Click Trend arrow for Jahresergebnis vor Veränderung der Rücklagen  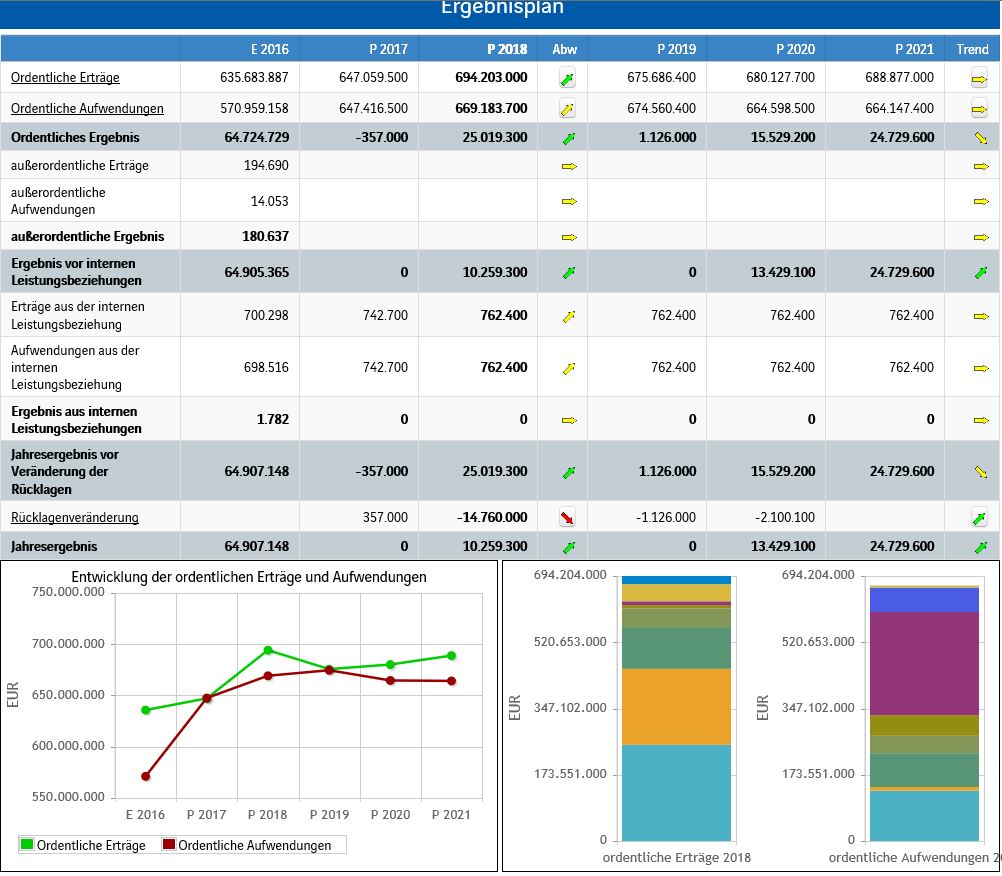point(981,472)
